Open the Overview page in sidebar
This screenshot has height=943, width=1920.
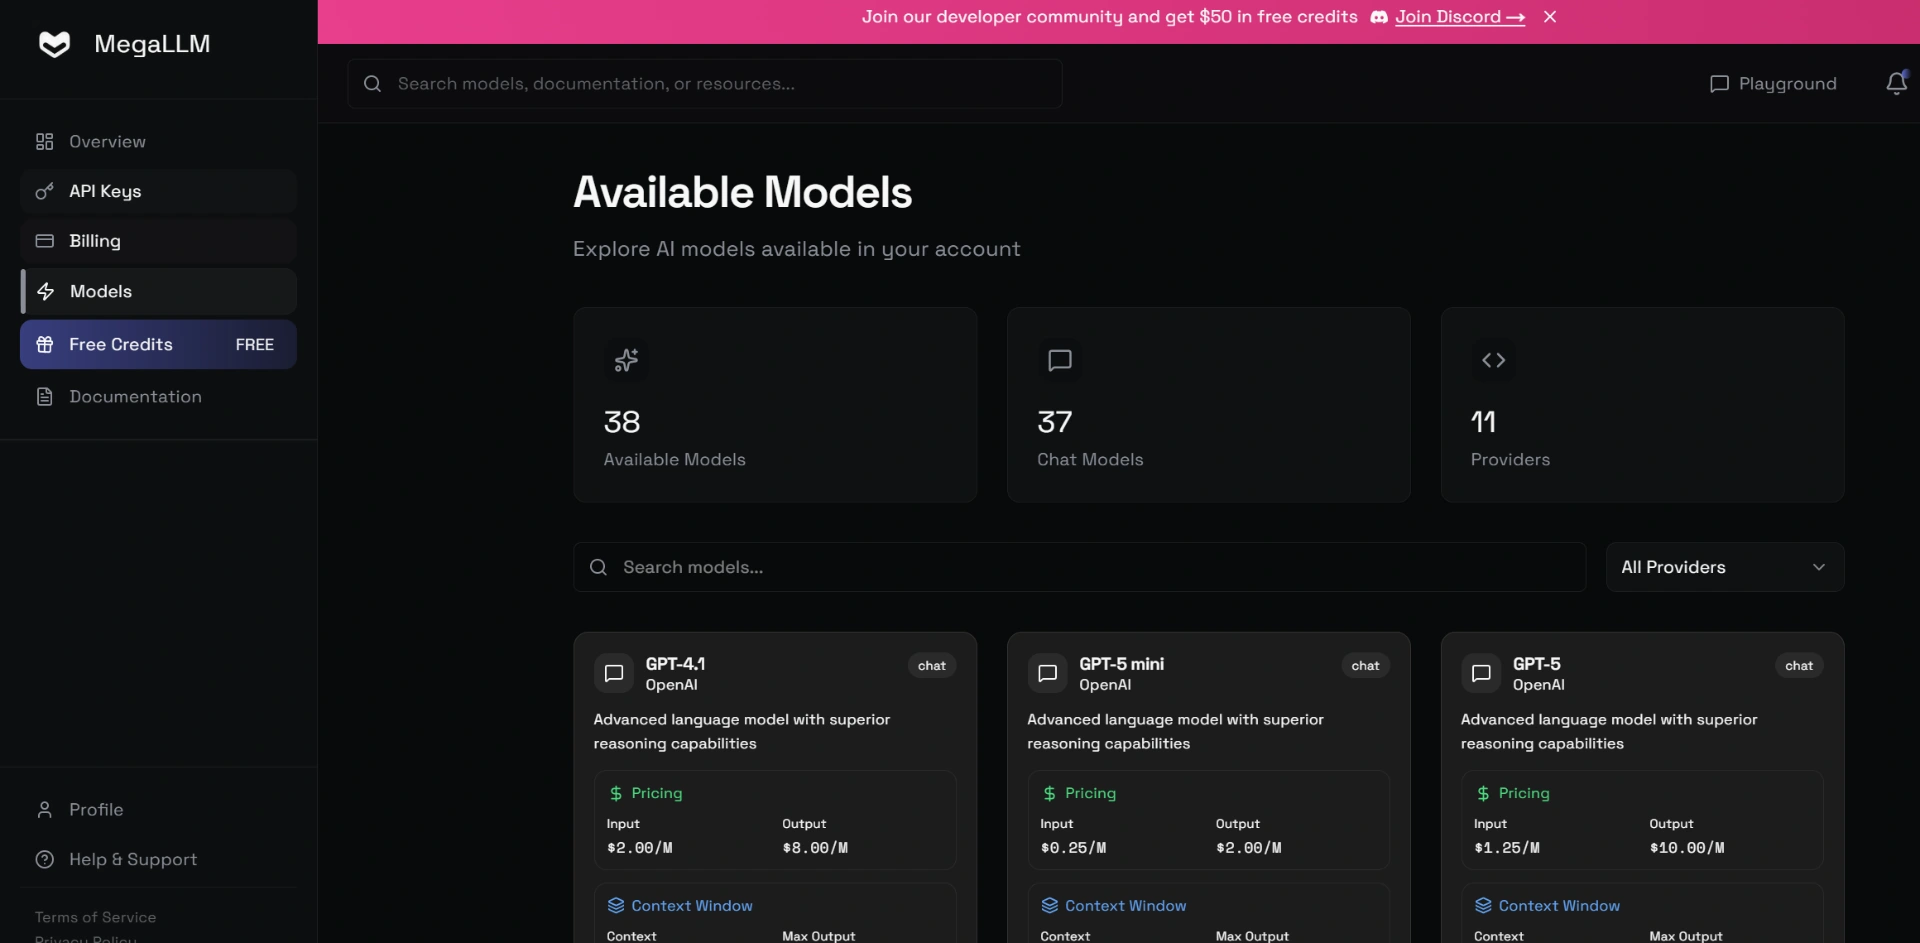107,142
